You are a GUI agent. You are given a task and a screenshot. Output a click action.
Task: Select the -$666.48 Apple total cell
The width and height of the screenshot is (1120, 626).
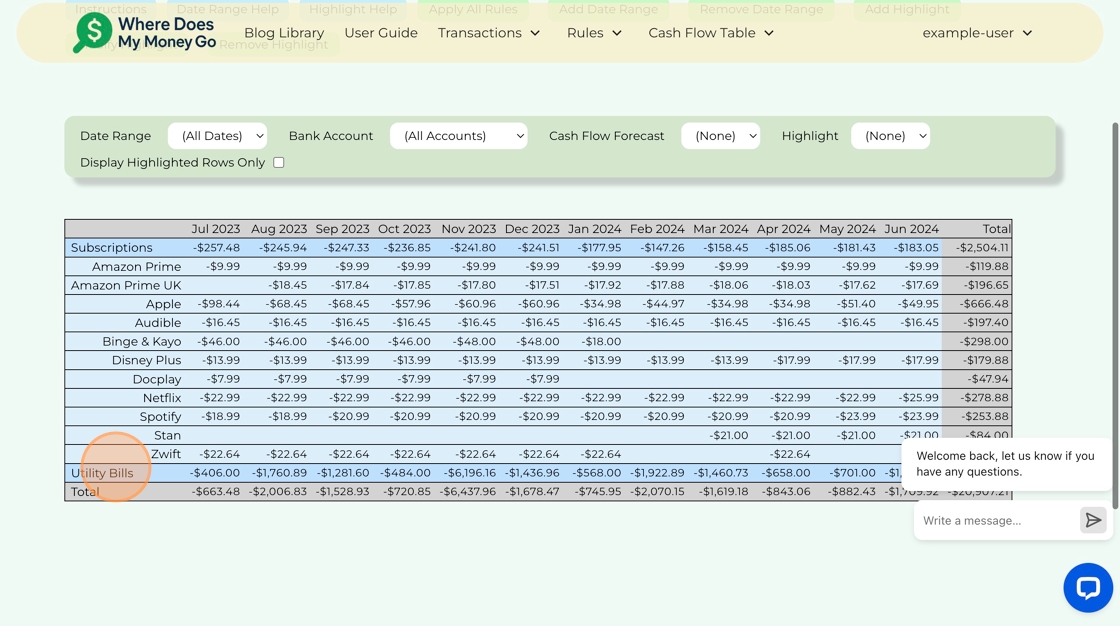point(986,304)
